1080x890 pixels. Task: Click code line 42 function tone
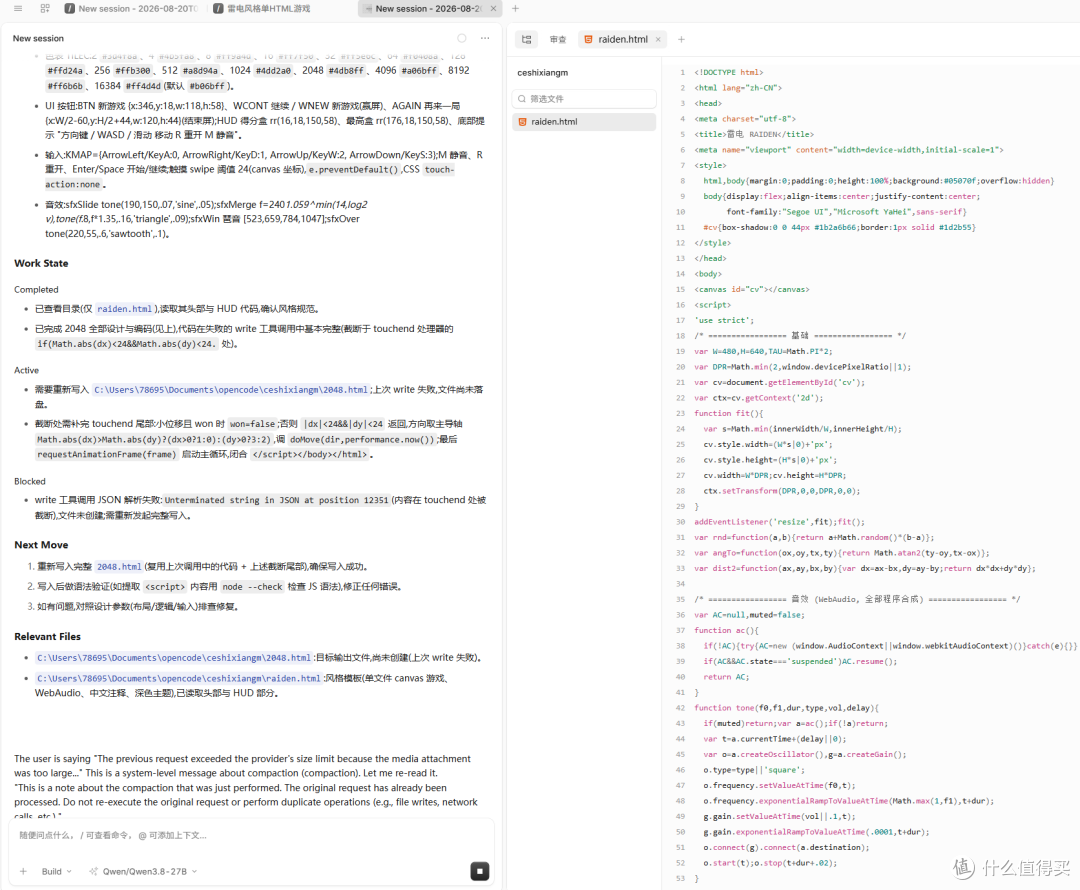[x=787, y=708]
